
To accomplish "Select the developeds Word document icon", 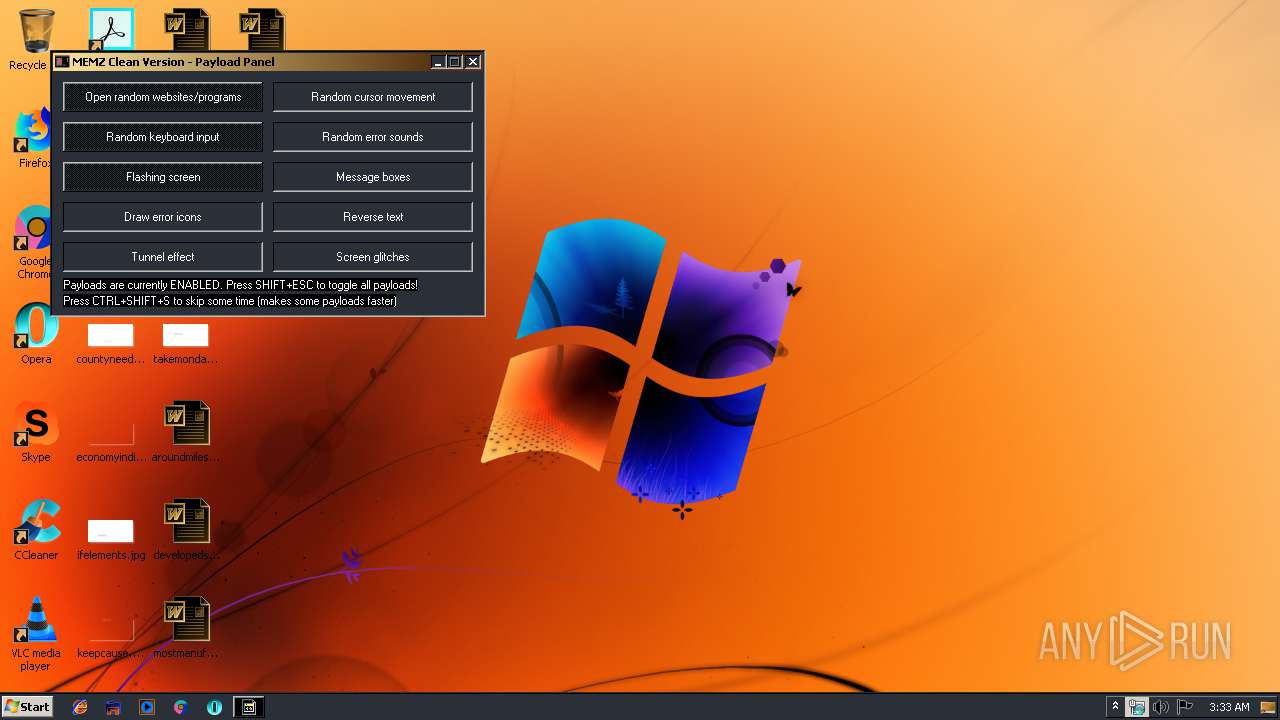I will [x=186, y=530].
